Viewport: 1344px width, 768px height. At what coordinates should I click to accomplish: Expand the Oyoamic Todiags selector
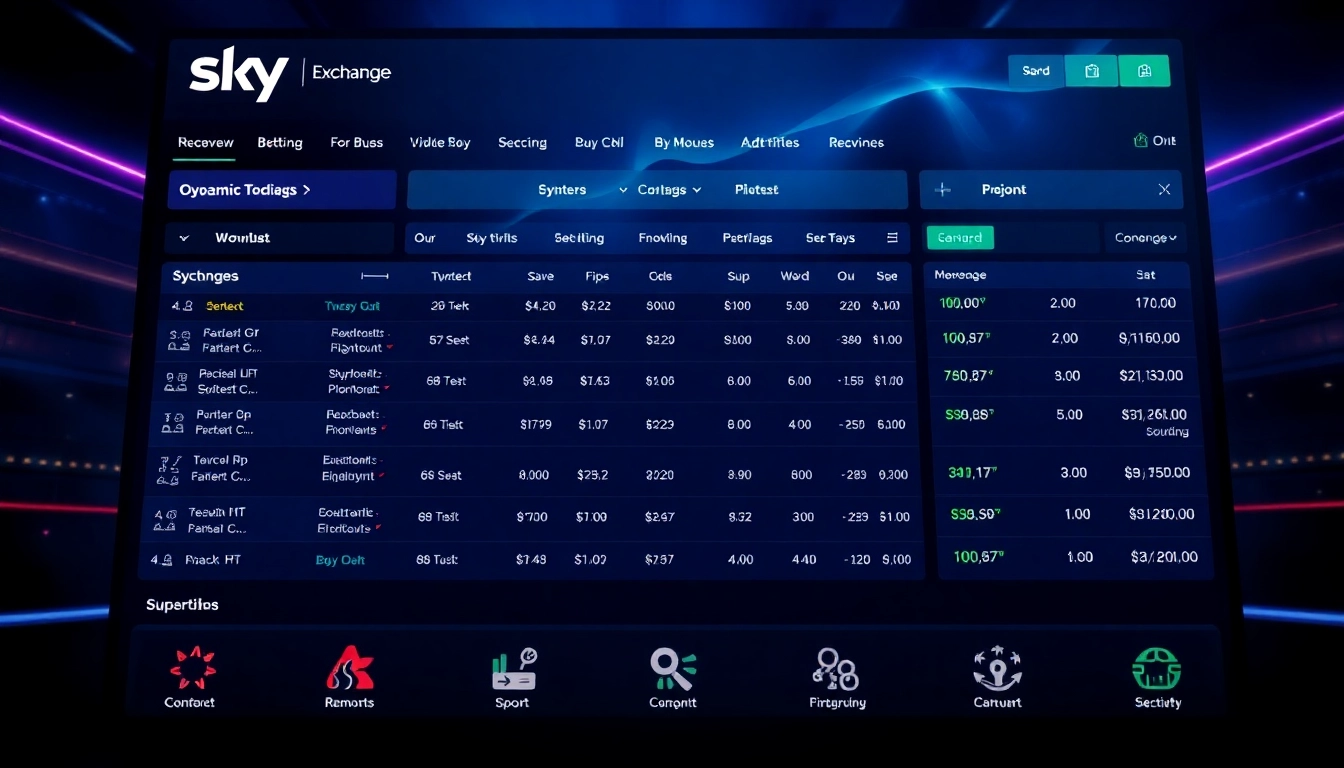pos(282,190)
